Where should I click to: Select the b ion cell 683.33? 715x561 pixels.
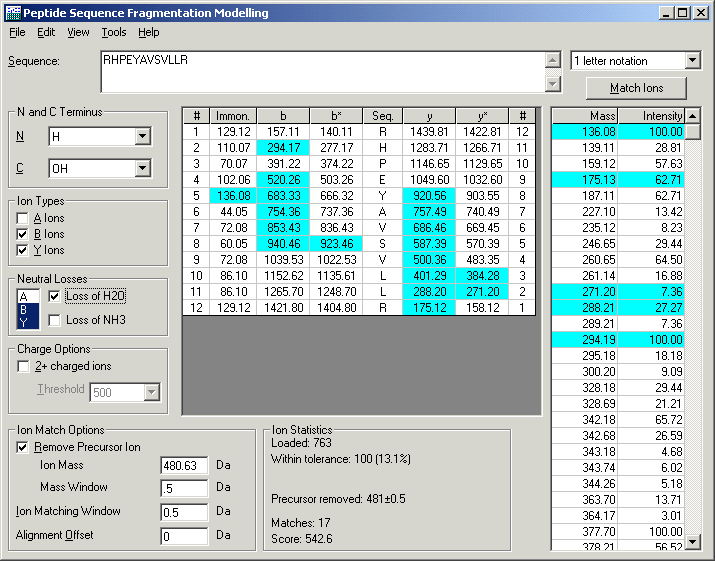point(283,196)
